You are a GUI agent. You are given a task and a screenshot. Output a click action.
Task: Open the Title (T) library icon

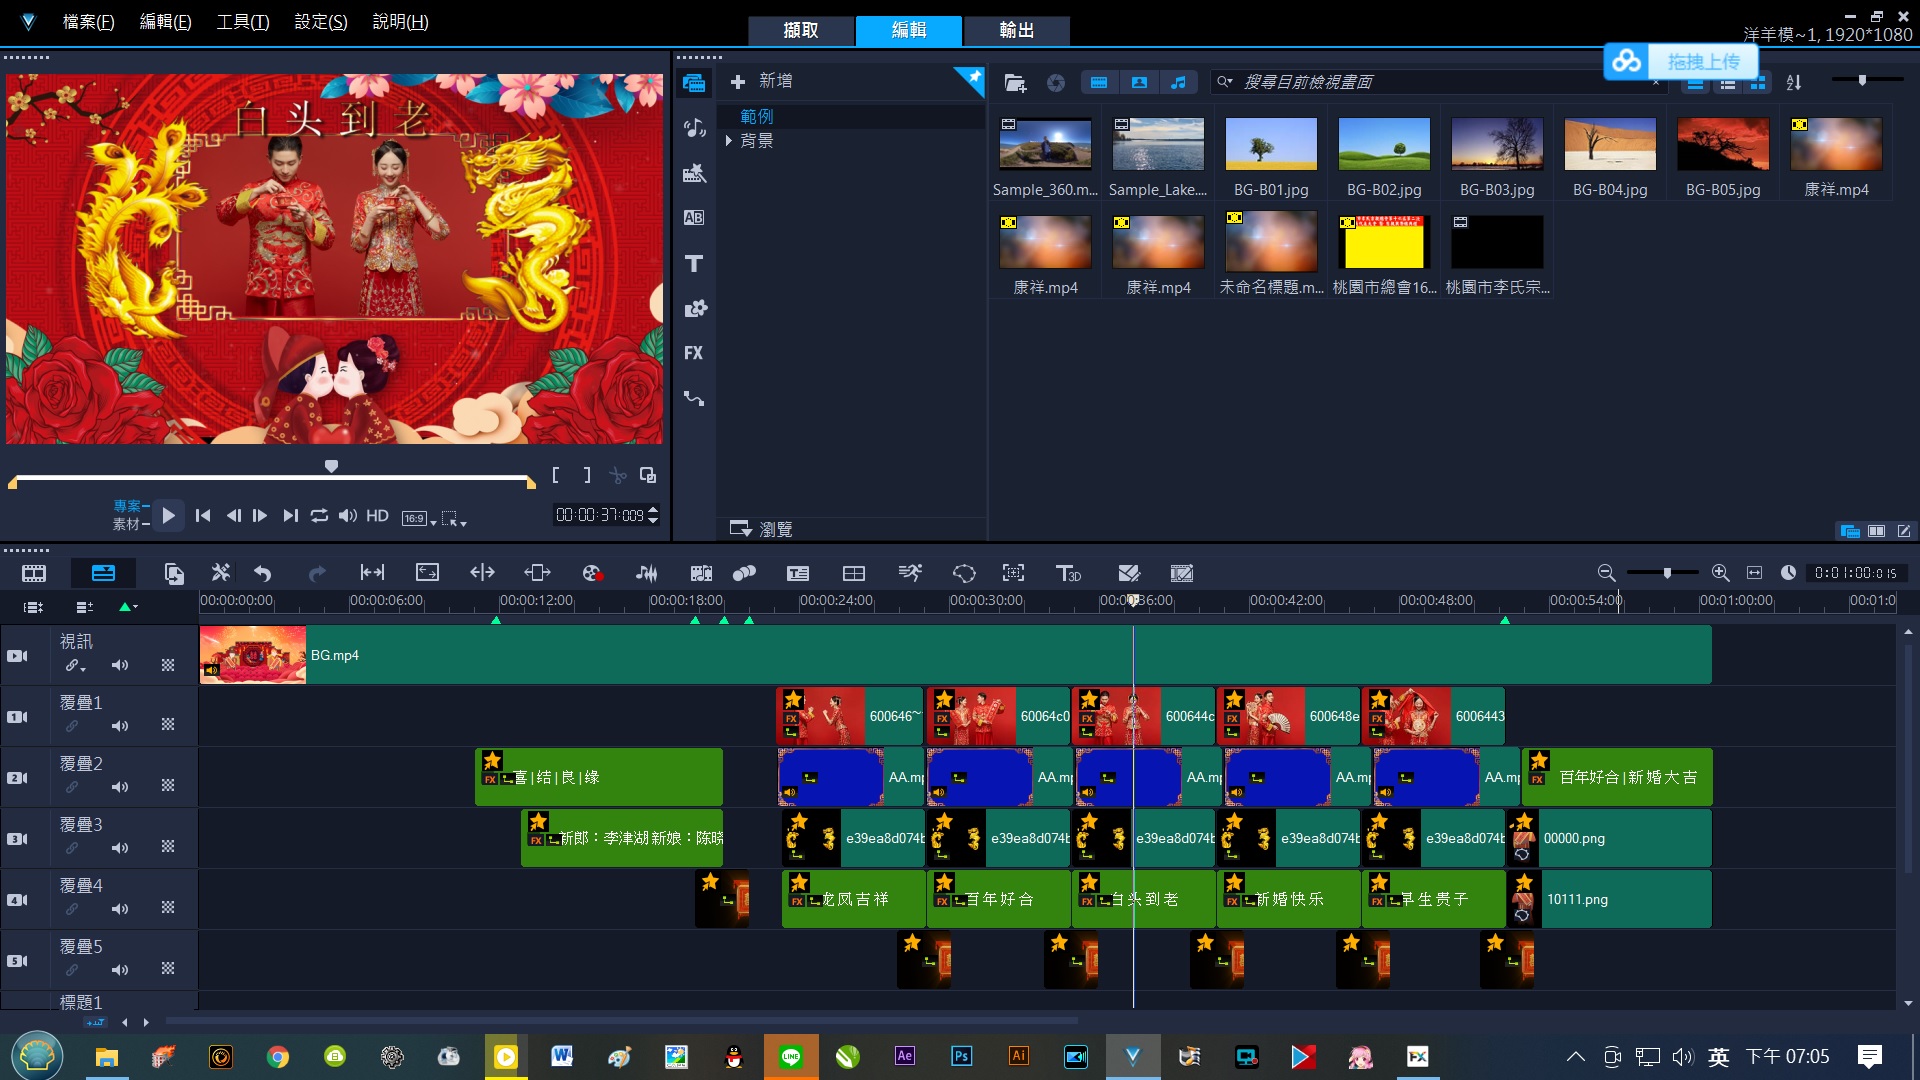(694, 263)
